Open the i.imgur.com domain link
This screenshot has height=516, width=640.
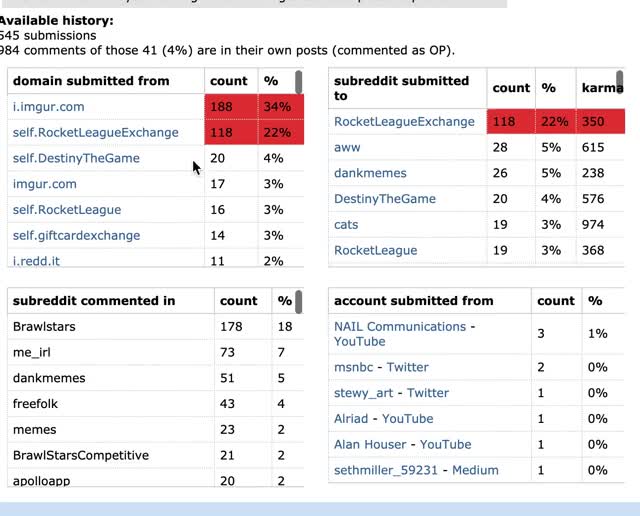tap(49, 107)
